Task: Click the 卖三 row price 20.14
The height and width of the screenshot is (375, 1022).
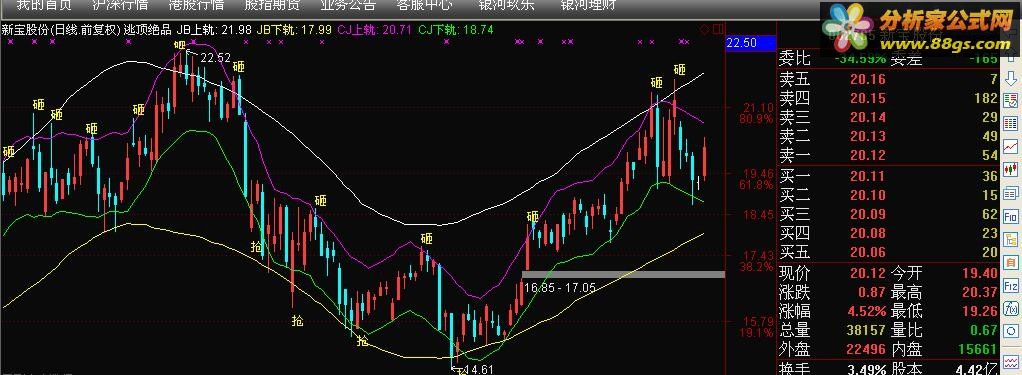Action: point(868,117)
